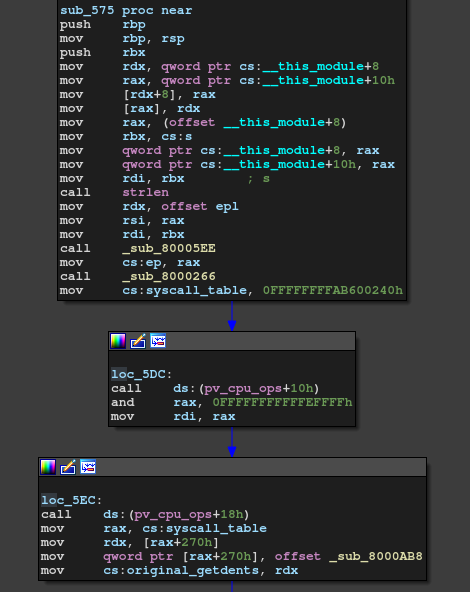The width and height of the screenshot is (470, 592).
Task: Click the '; s' comment
Action: pos(259,179)
